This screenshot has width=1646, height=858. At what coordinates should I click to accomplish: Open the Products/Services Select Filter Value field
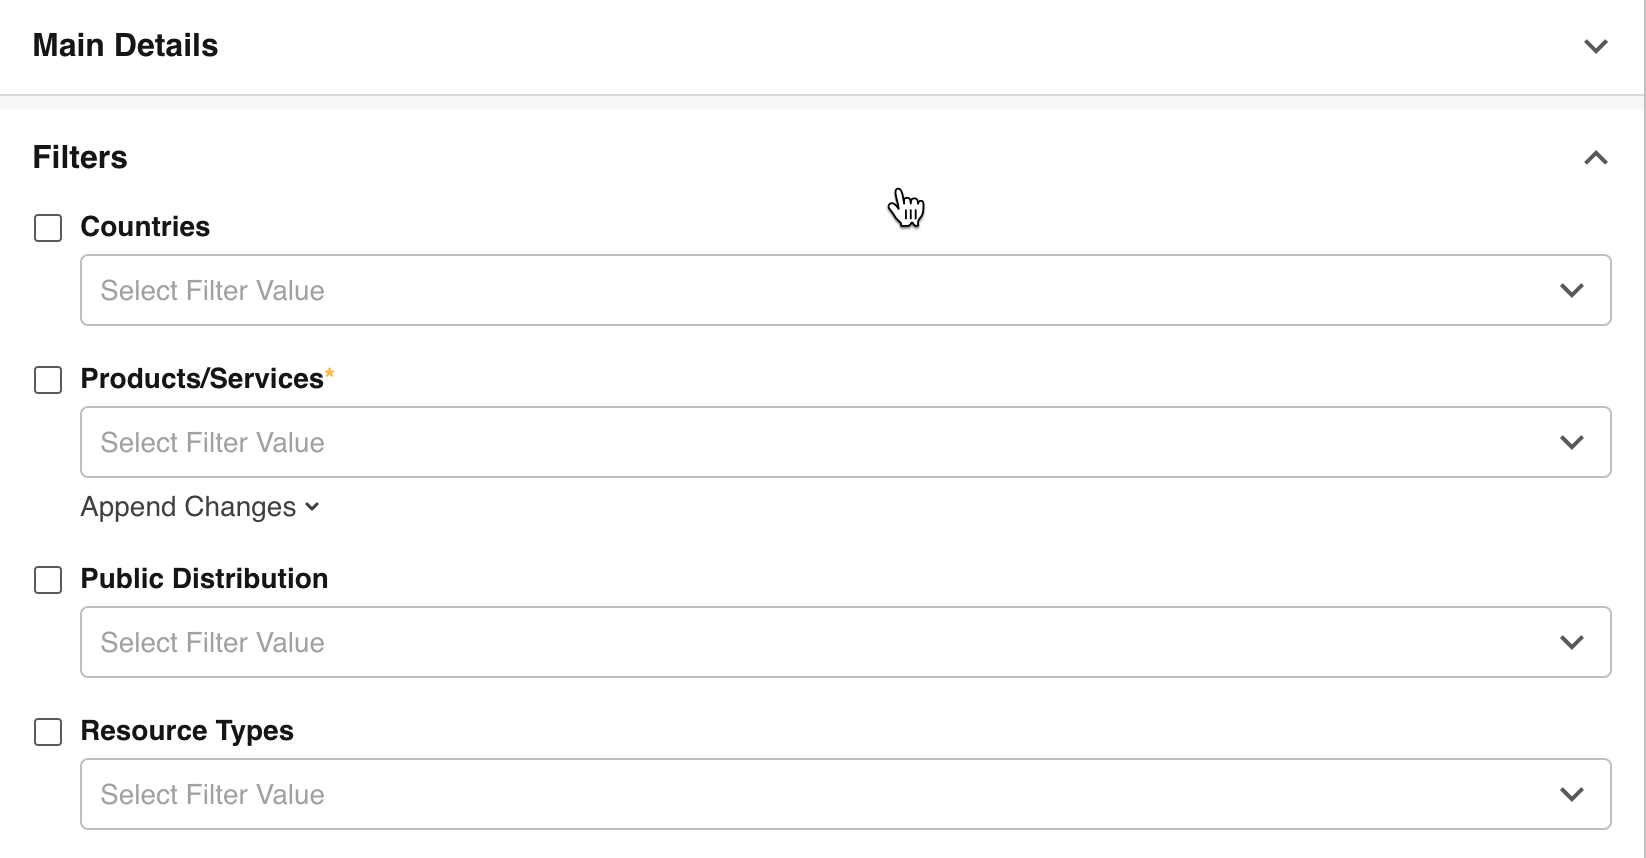(x=800, y=443)
